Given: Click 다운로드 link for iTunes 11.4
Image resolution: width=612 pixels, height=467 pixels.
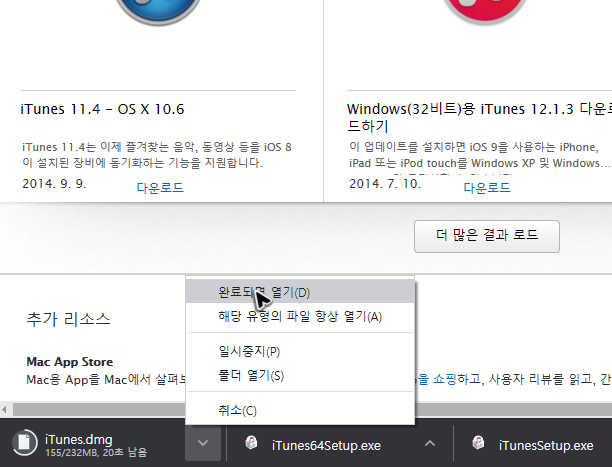Looking at the screenshot, I should coord(160,188).
